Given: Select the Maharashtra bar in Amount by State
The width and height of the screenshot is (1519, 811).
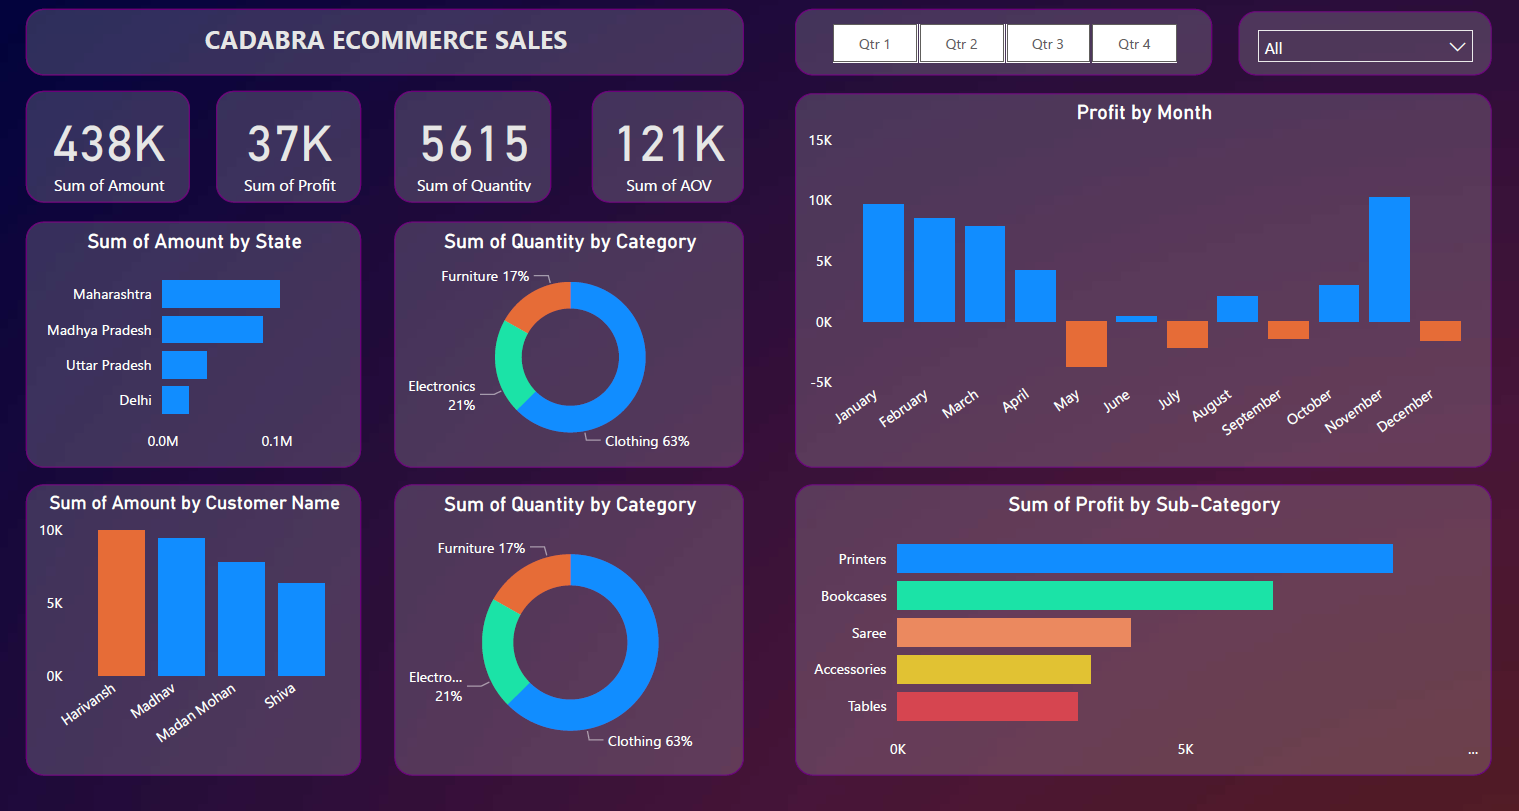Looking at the screenshot, I should [x=220, y=293].
